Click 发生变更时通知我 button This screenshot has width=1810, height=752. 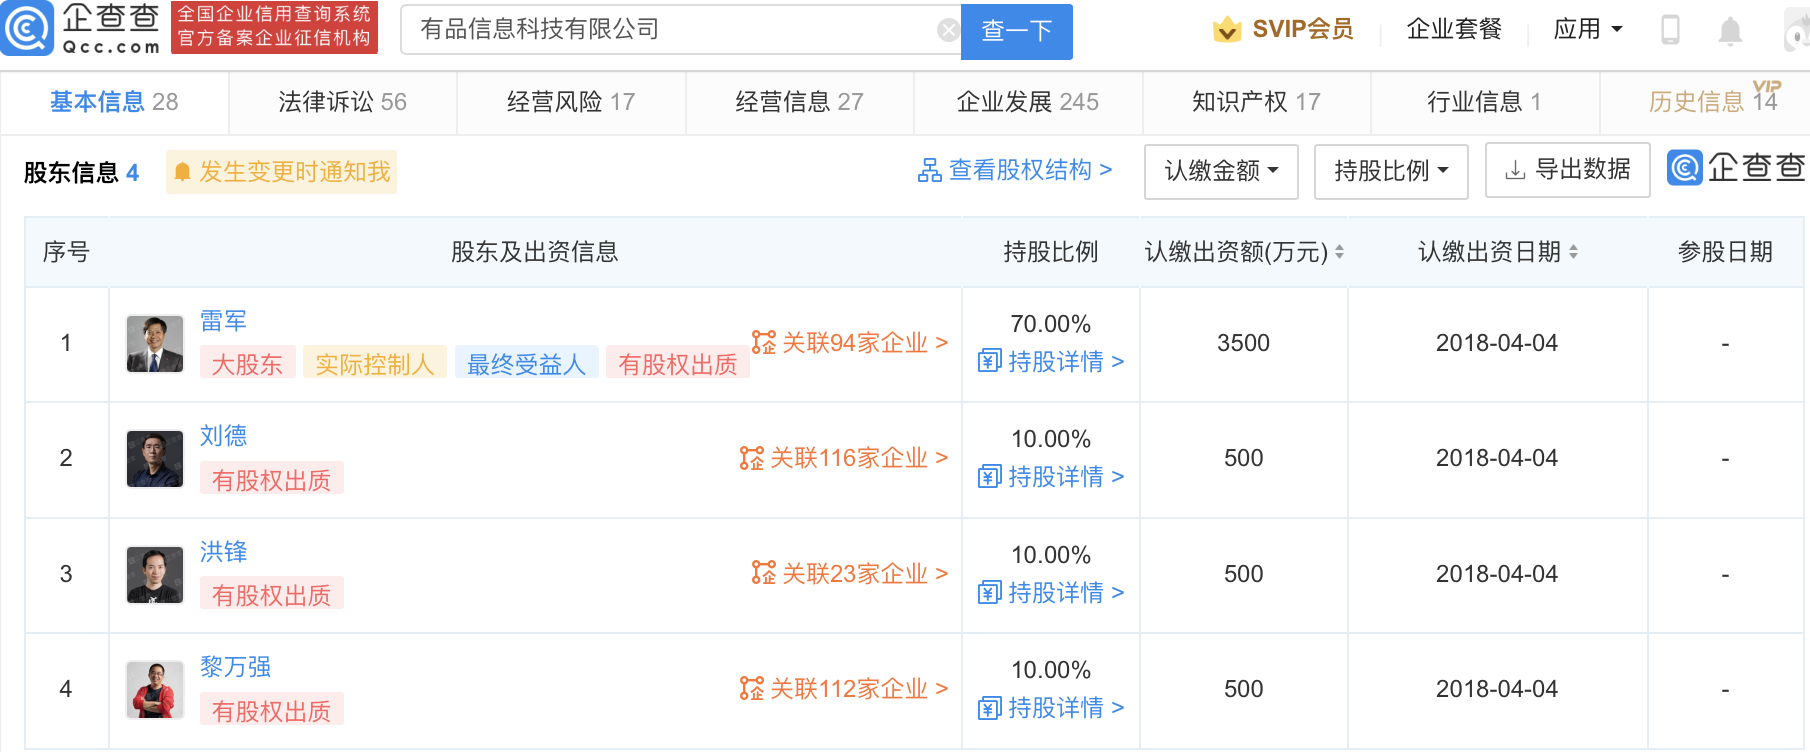pos(282,172)
